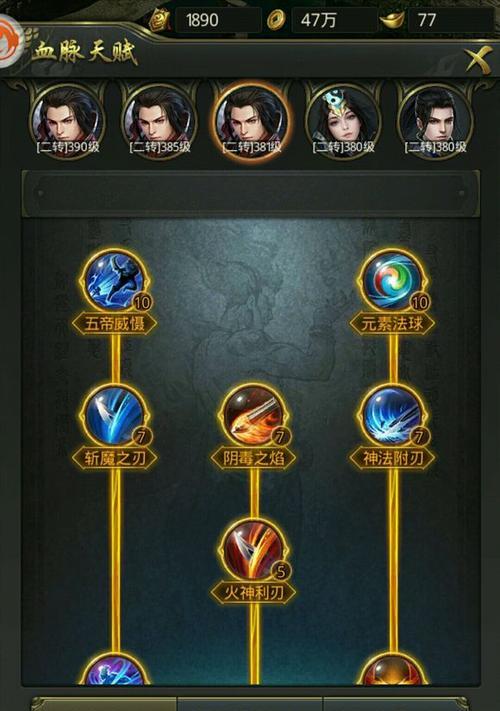500x711 pixels.
Task: Select the highlighted level 381 hero portrait
Action: [252, 122]
